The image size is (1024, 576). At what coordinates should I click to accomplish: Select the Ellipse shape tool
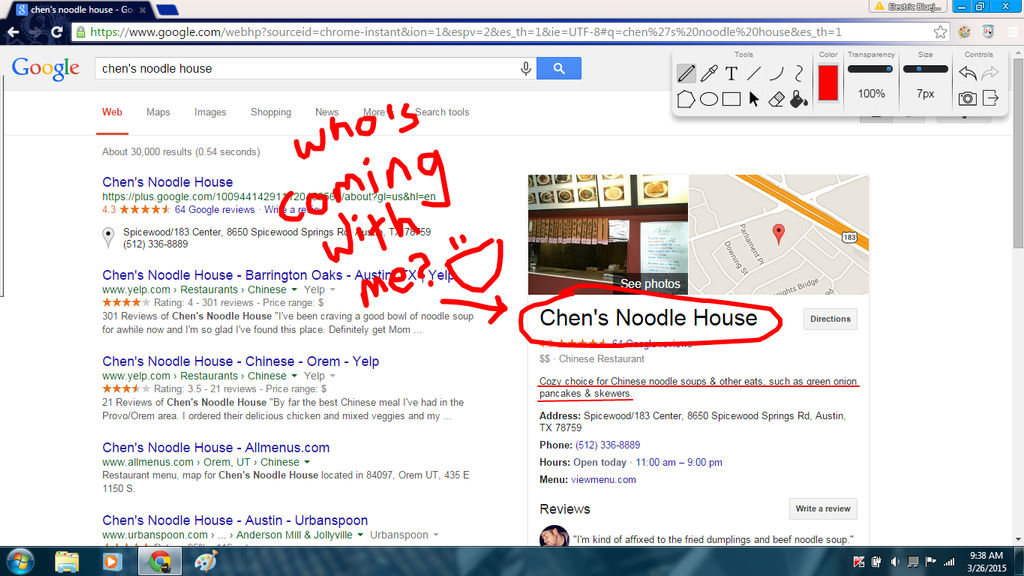point(709,99)
